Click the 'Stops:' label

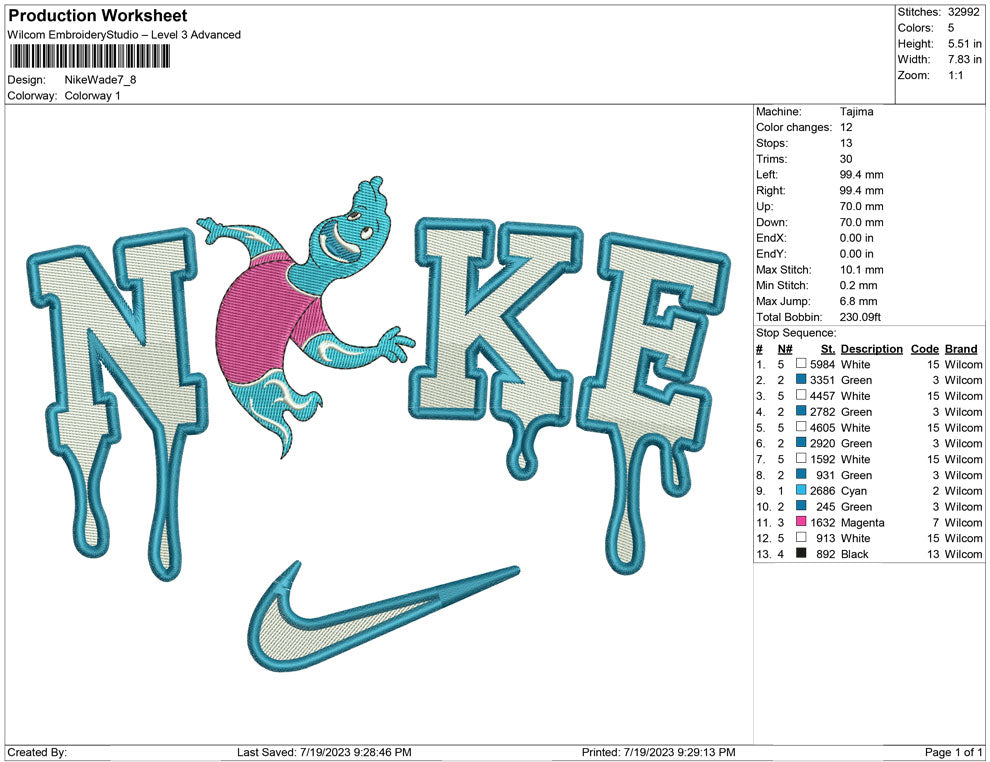tap(772, 143)
